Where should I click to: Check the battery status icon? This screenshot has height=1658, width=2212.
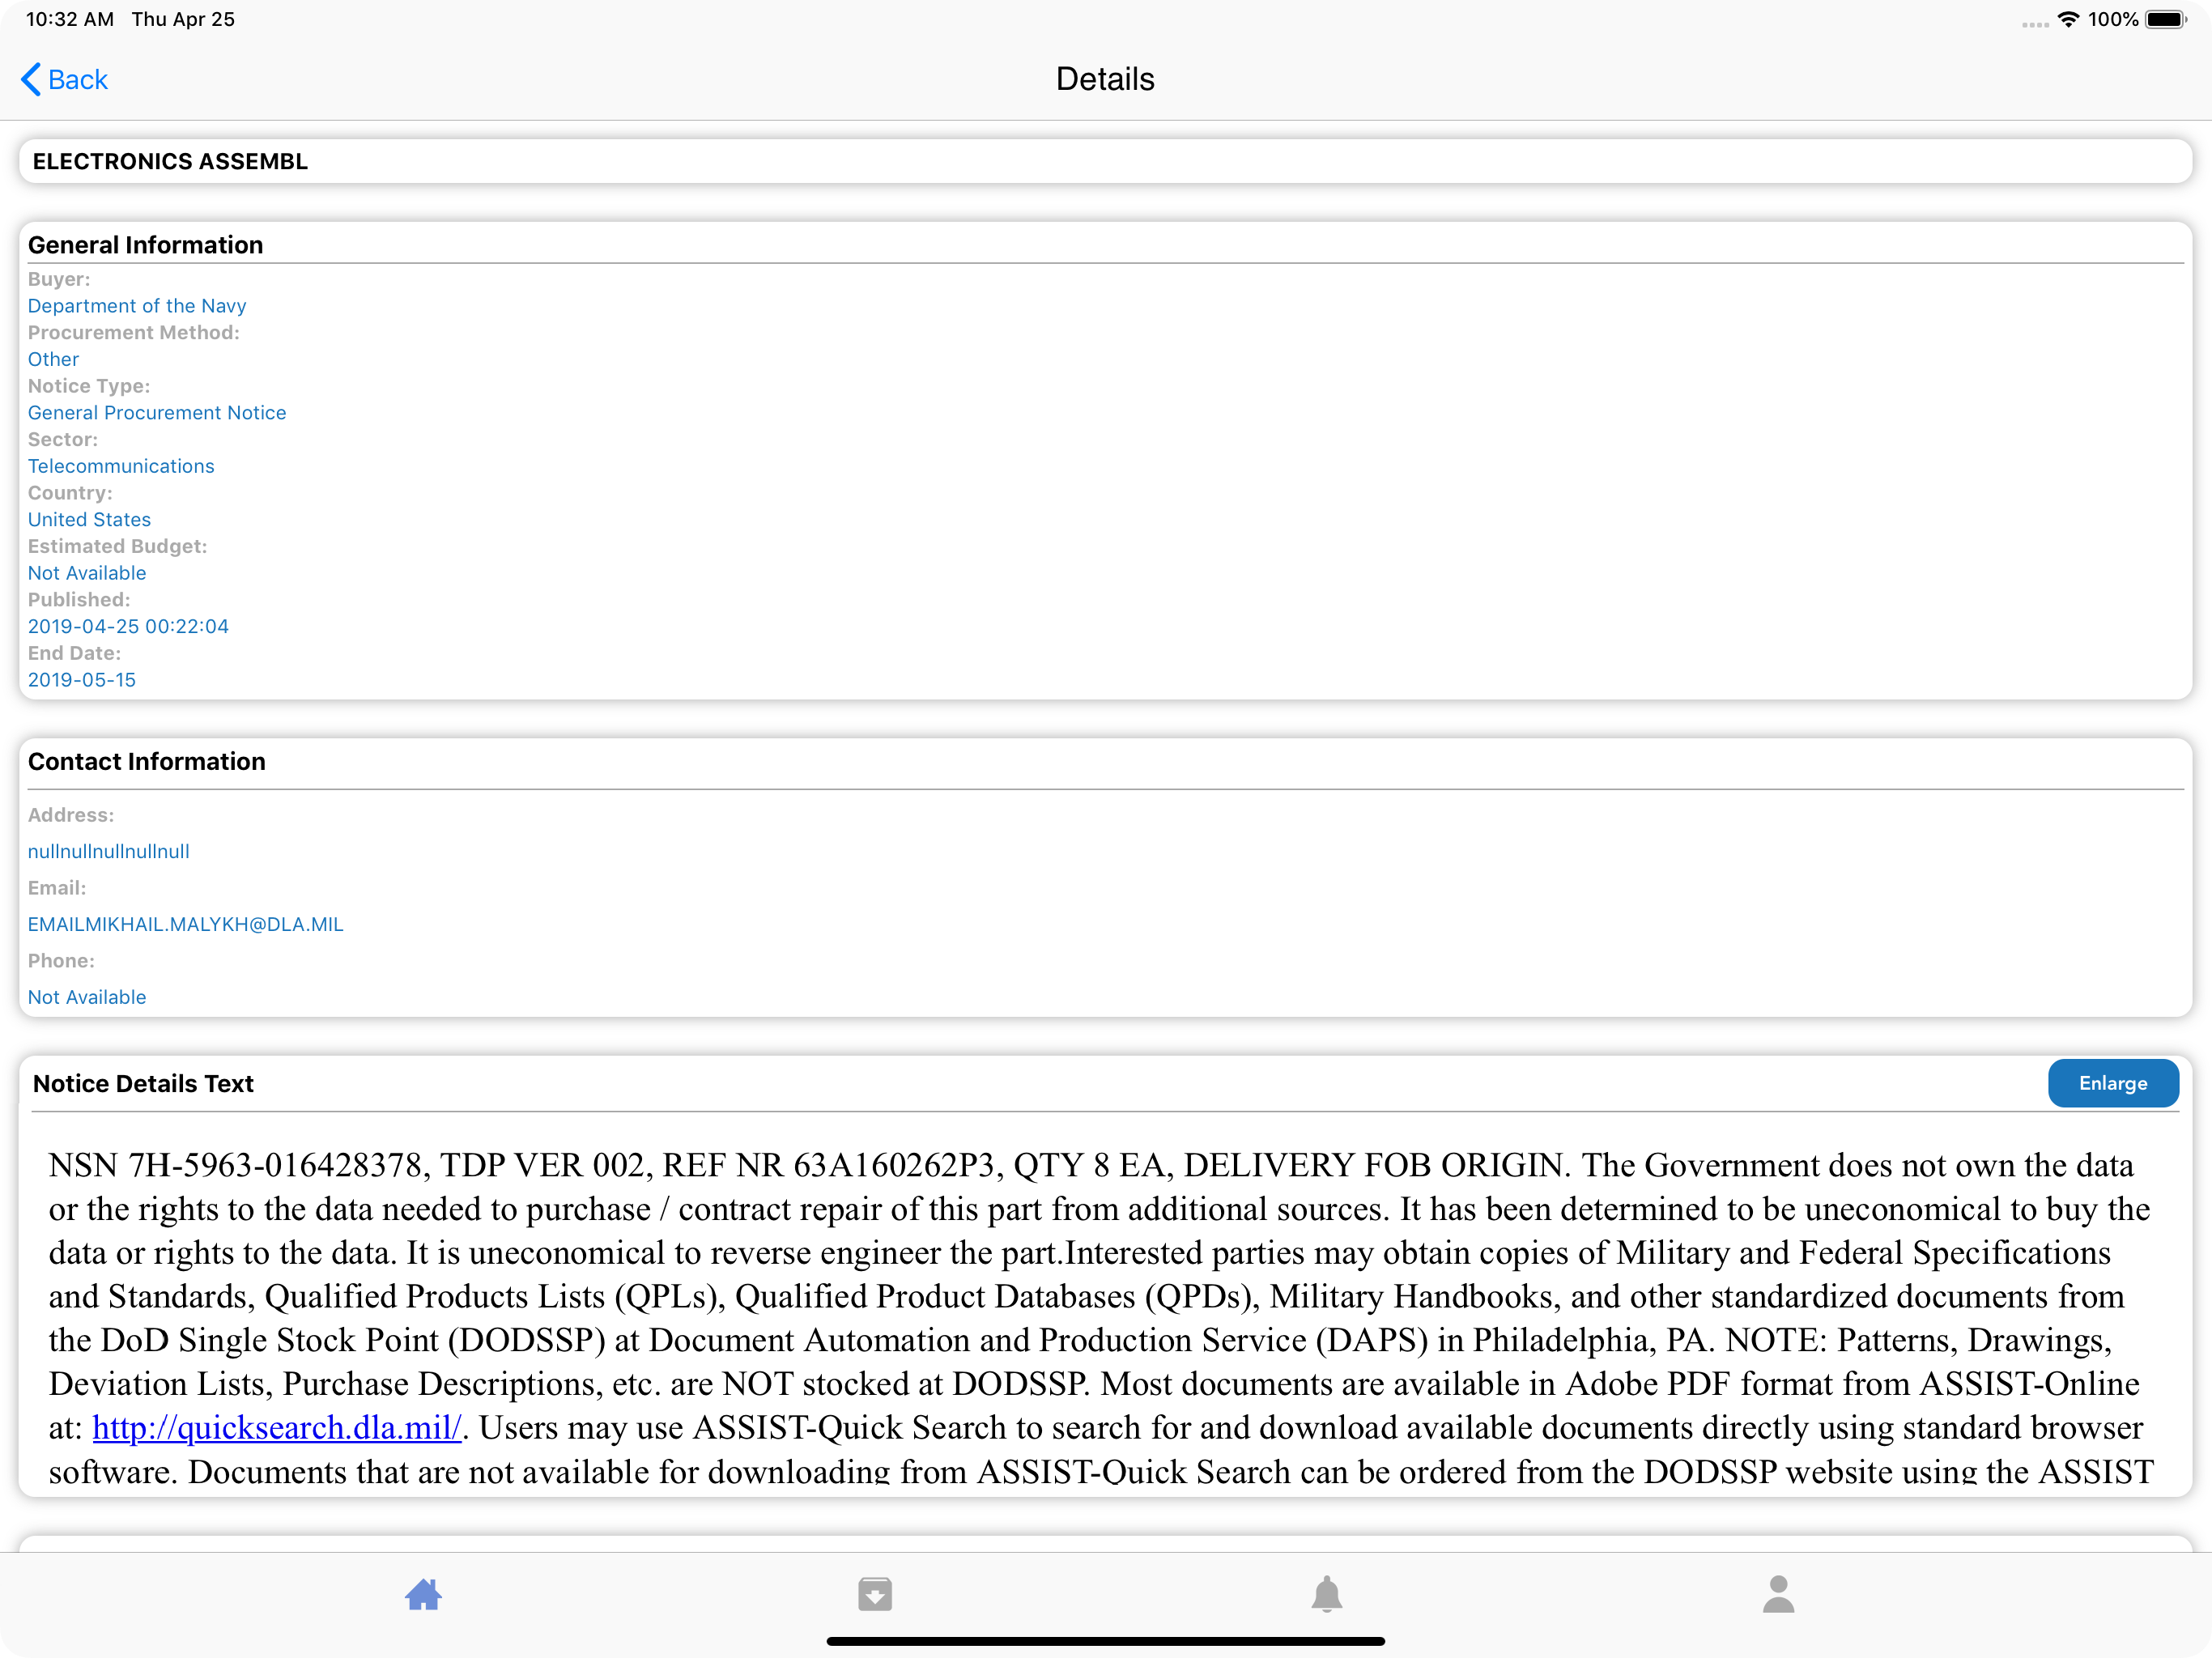click(2166, 19)
